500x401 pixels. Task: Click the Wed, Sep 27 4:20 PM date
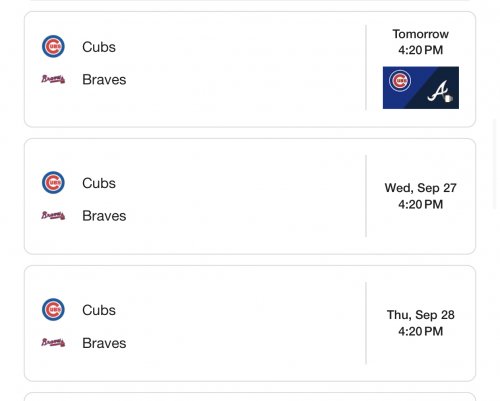click(x=421, y=196)
